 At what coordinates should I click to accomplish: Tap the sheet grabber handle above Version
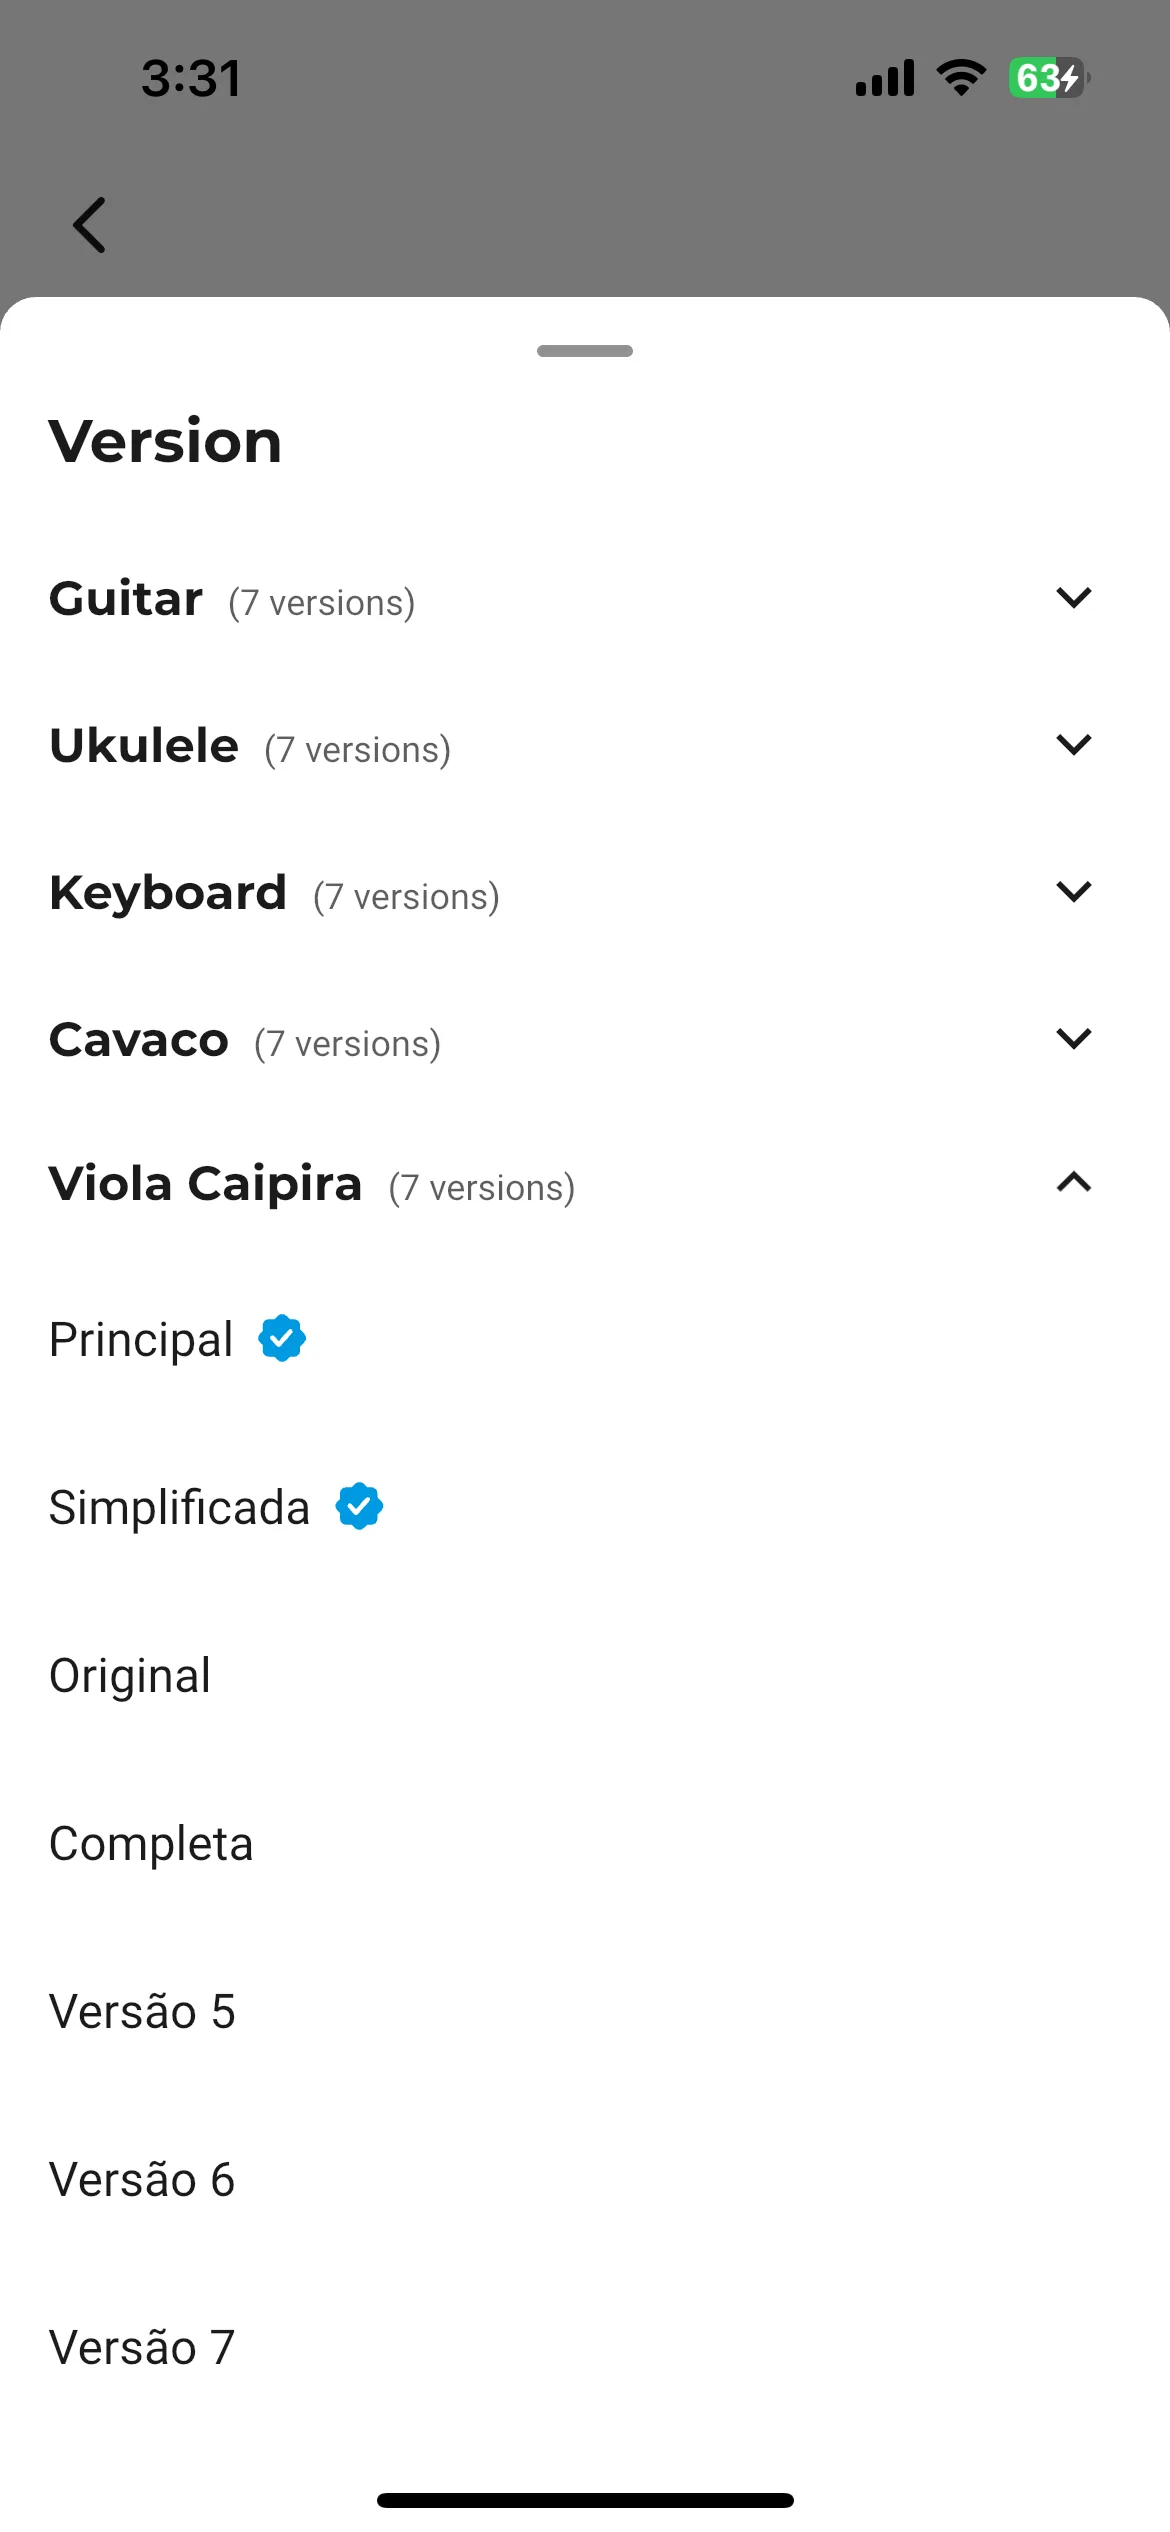pos(585,351)
